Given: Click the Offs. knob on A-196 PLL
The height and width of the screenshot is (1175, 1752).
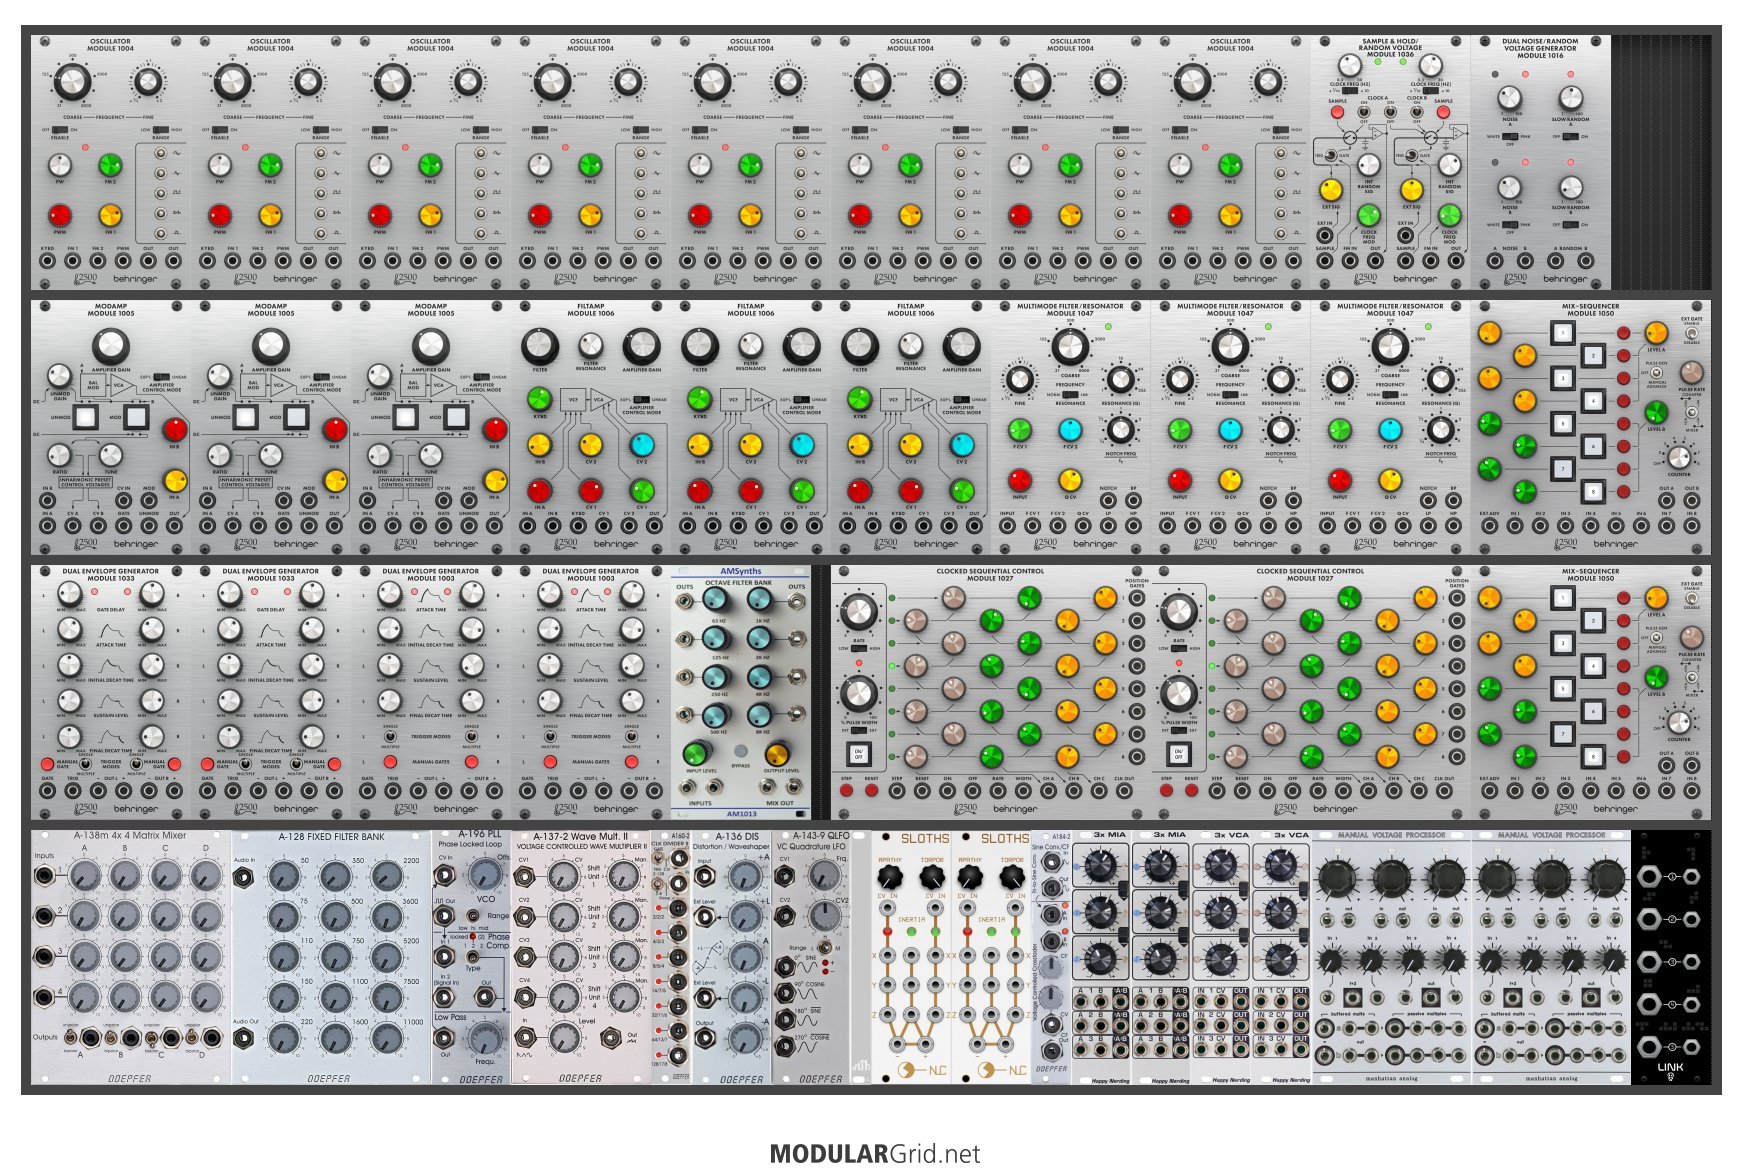Looking at the screenshot, I should [x=487, y=875].
